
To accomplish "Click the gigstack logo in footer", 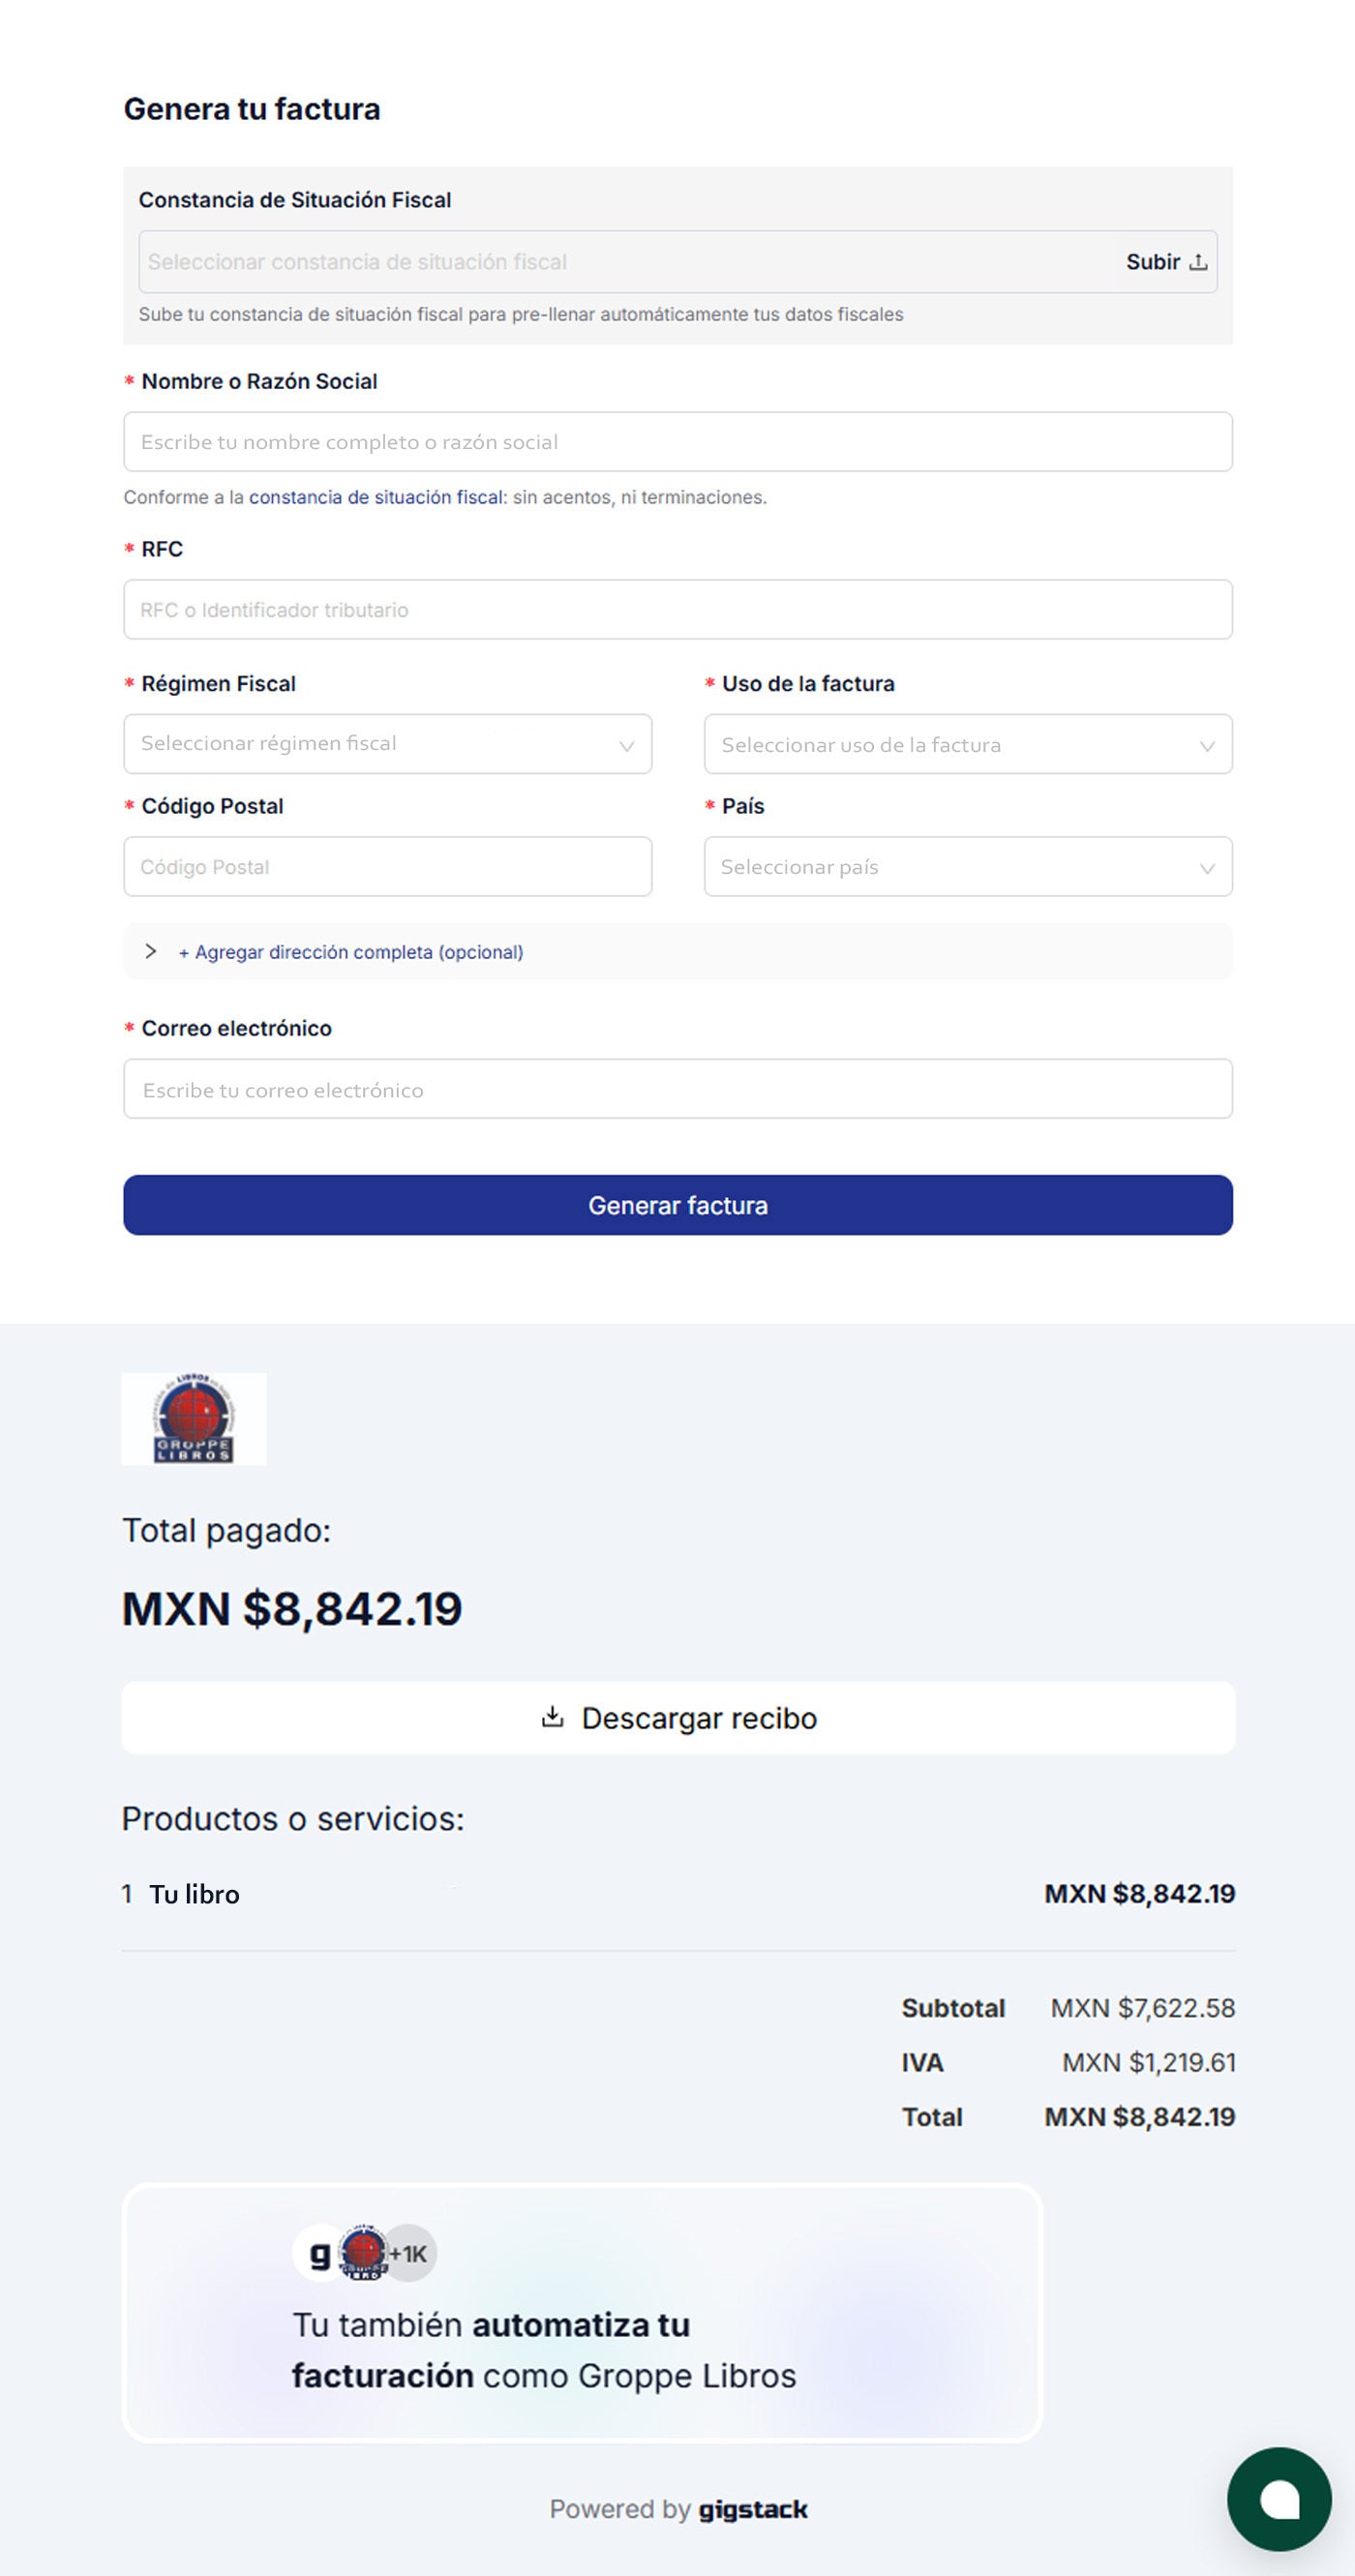I will [x=752, y=2508].
